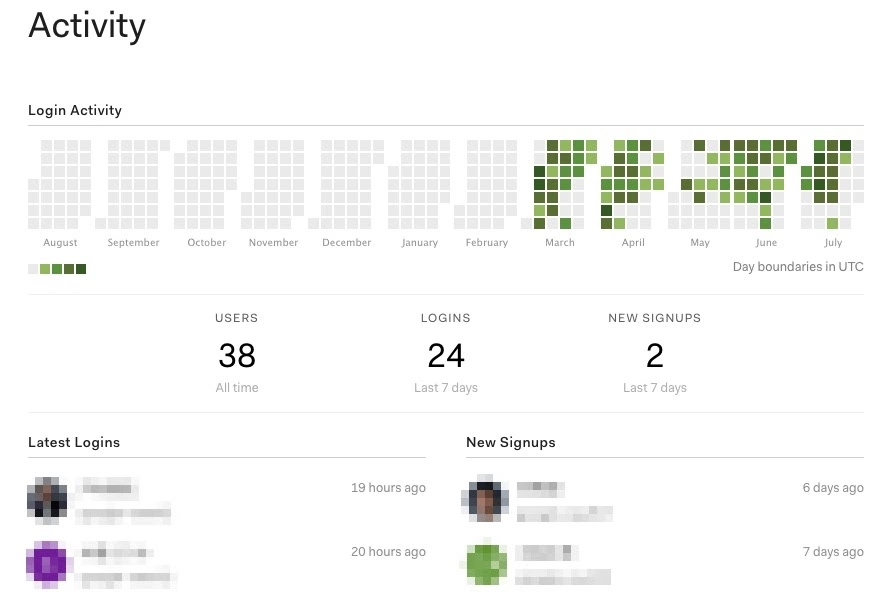
Task: Select the December month label
Action: (x=346, y=242)
